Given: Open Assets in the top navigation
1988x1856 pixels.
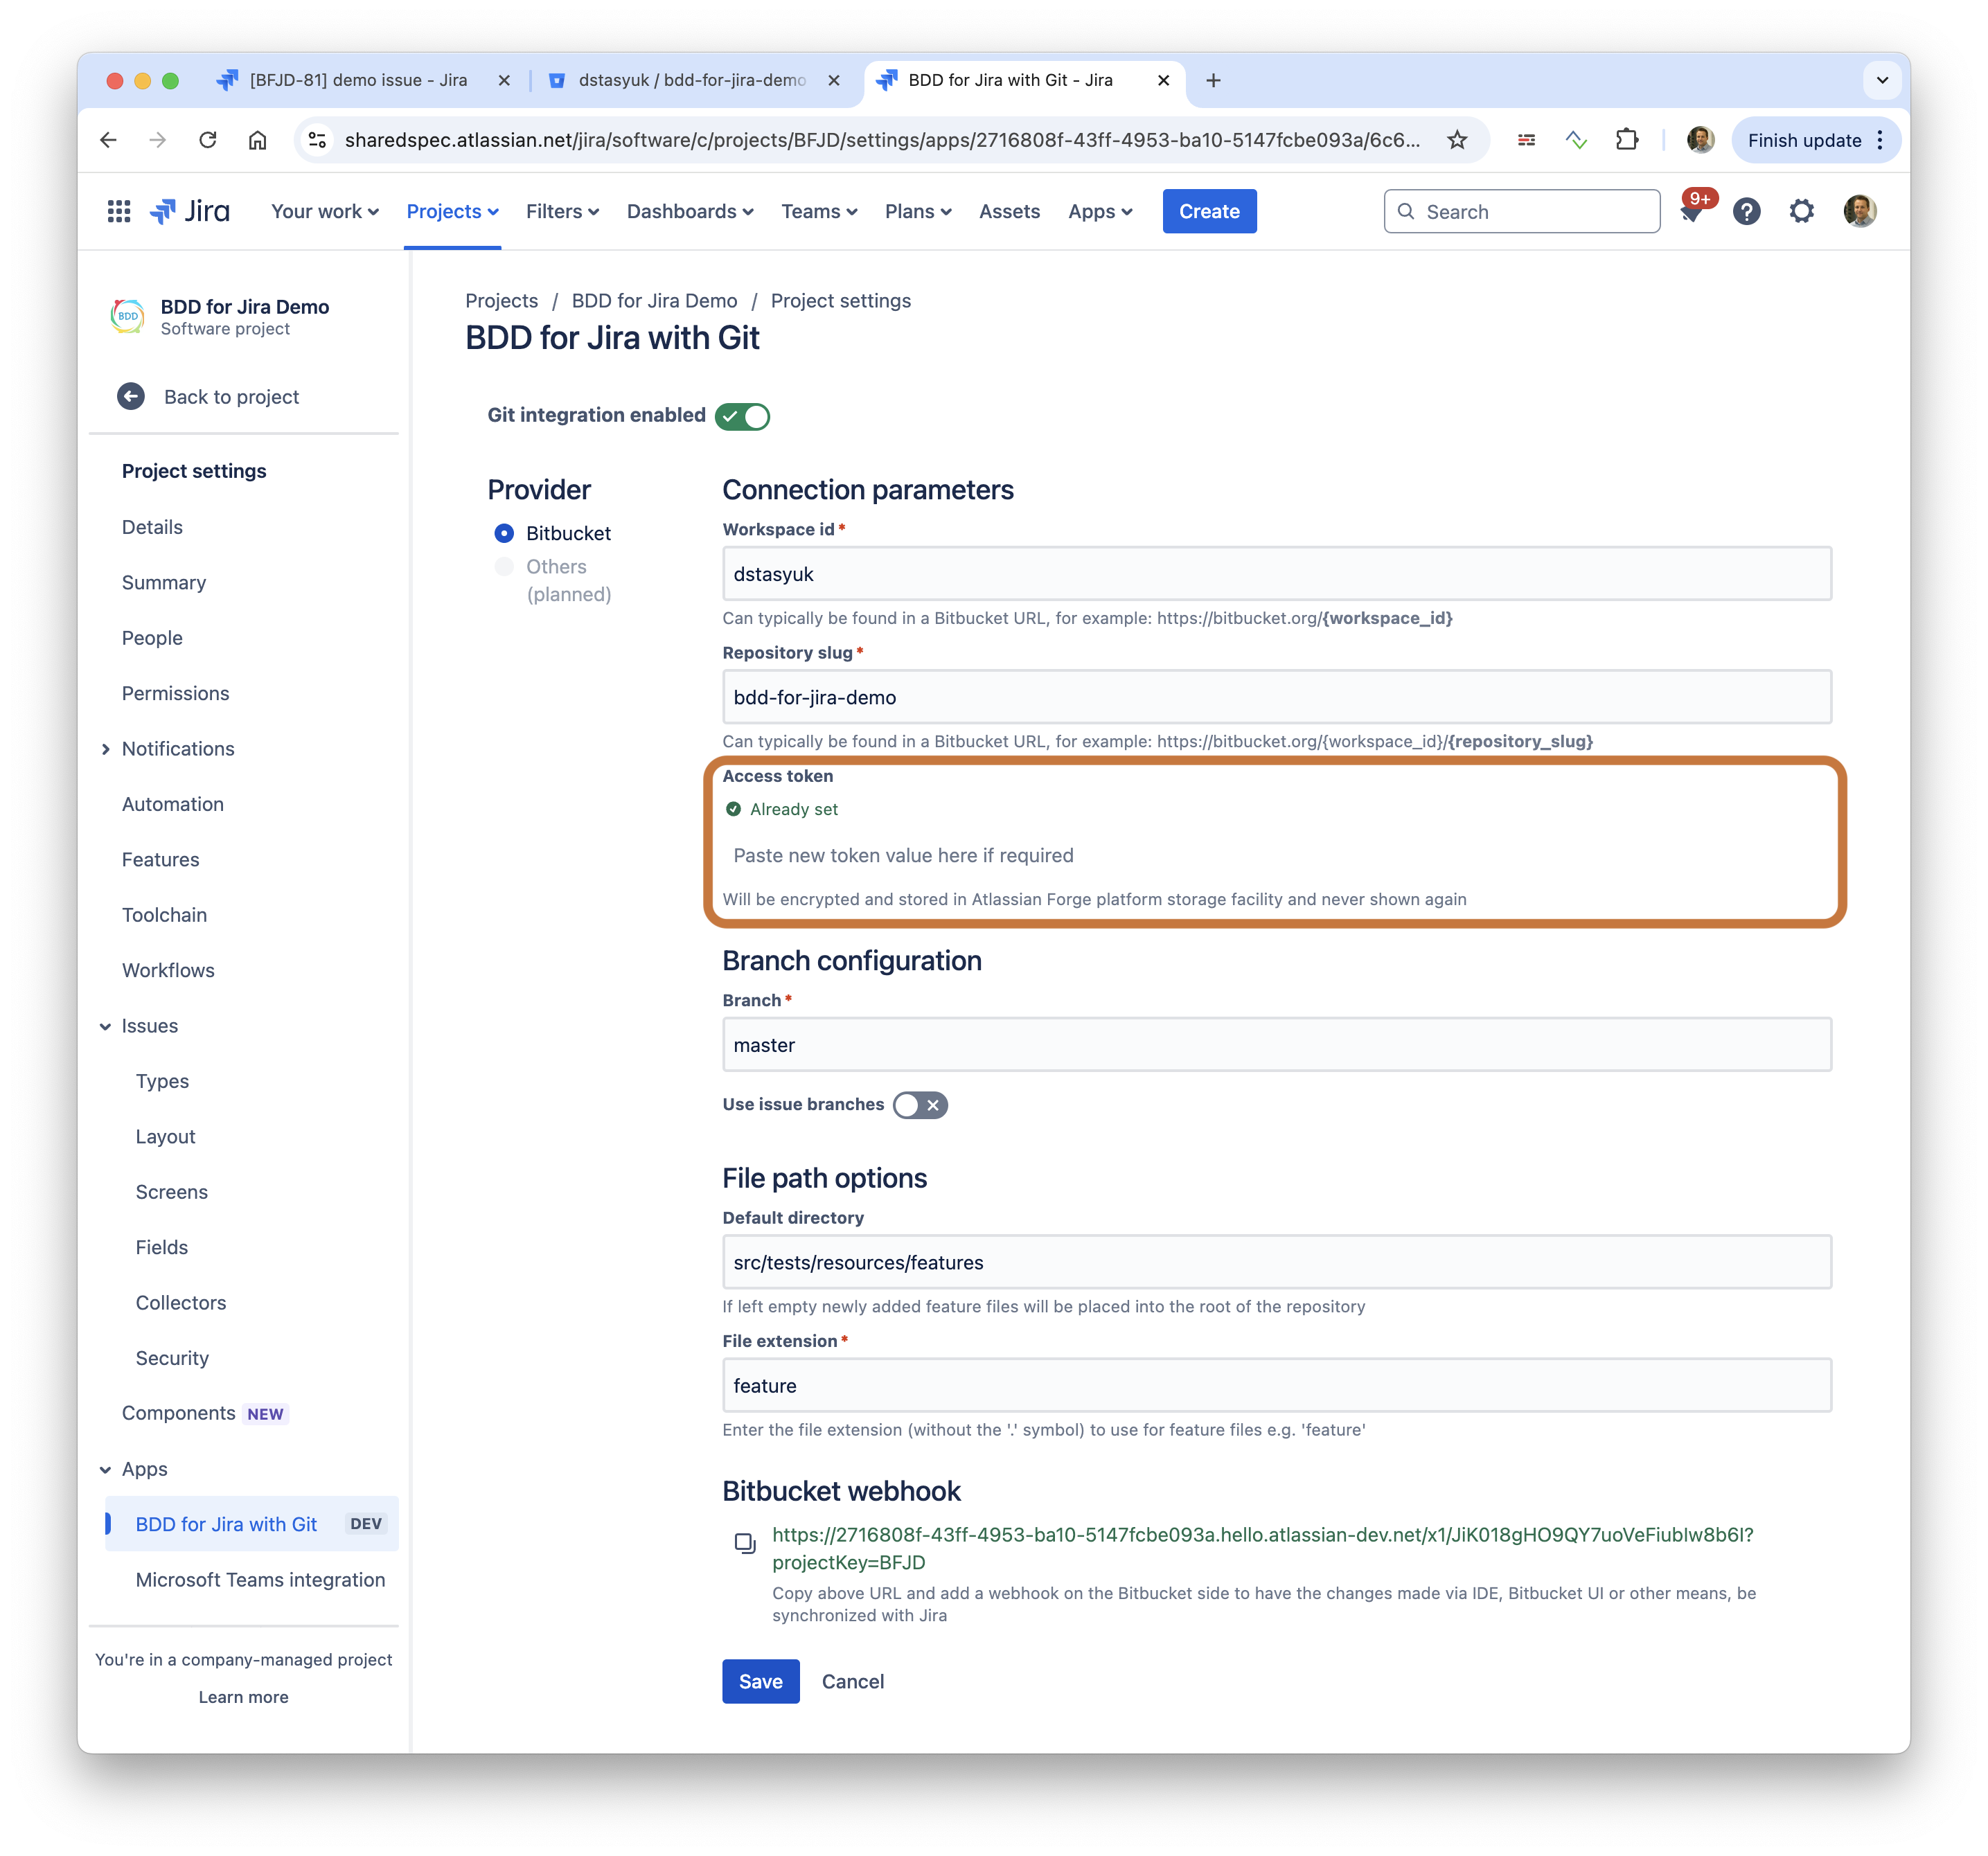Looking at the screenshot, I should pyautogui.click(x=1009, y=211).
